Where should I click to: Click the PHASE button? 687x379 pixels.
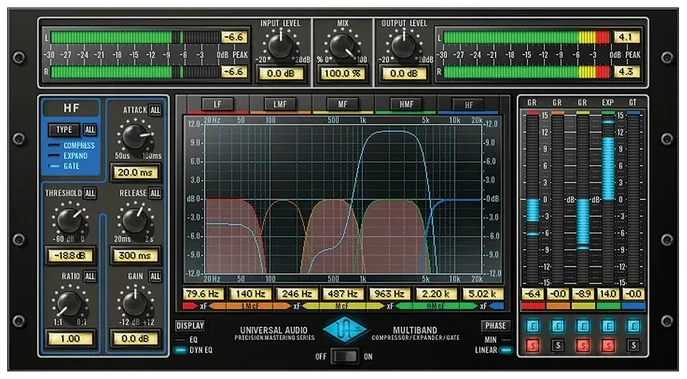point(496,326)
